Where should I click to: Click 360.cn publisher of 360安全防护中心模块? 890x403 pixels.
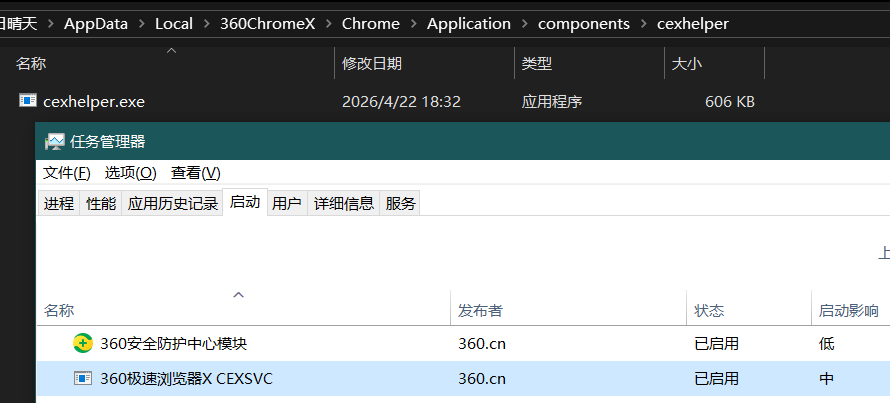click(482, 344)
